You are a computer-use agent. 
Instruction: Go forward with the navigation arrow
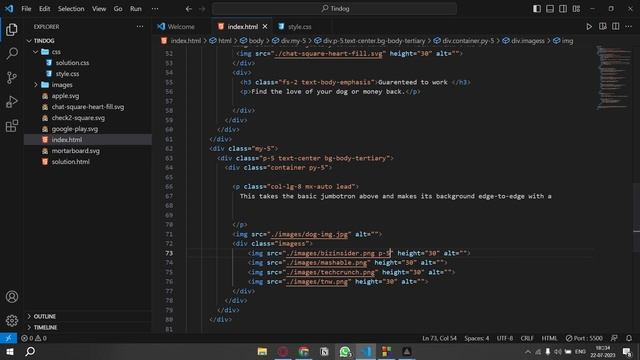tap(202, 9)
